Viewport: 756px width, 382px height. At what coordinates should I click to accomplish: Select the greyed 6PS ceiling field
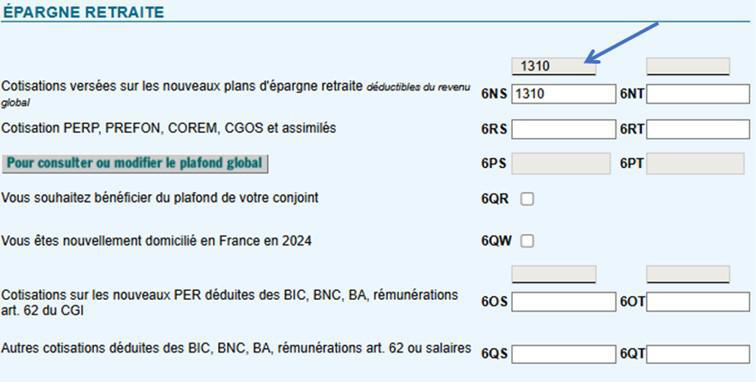coord(561,164)
